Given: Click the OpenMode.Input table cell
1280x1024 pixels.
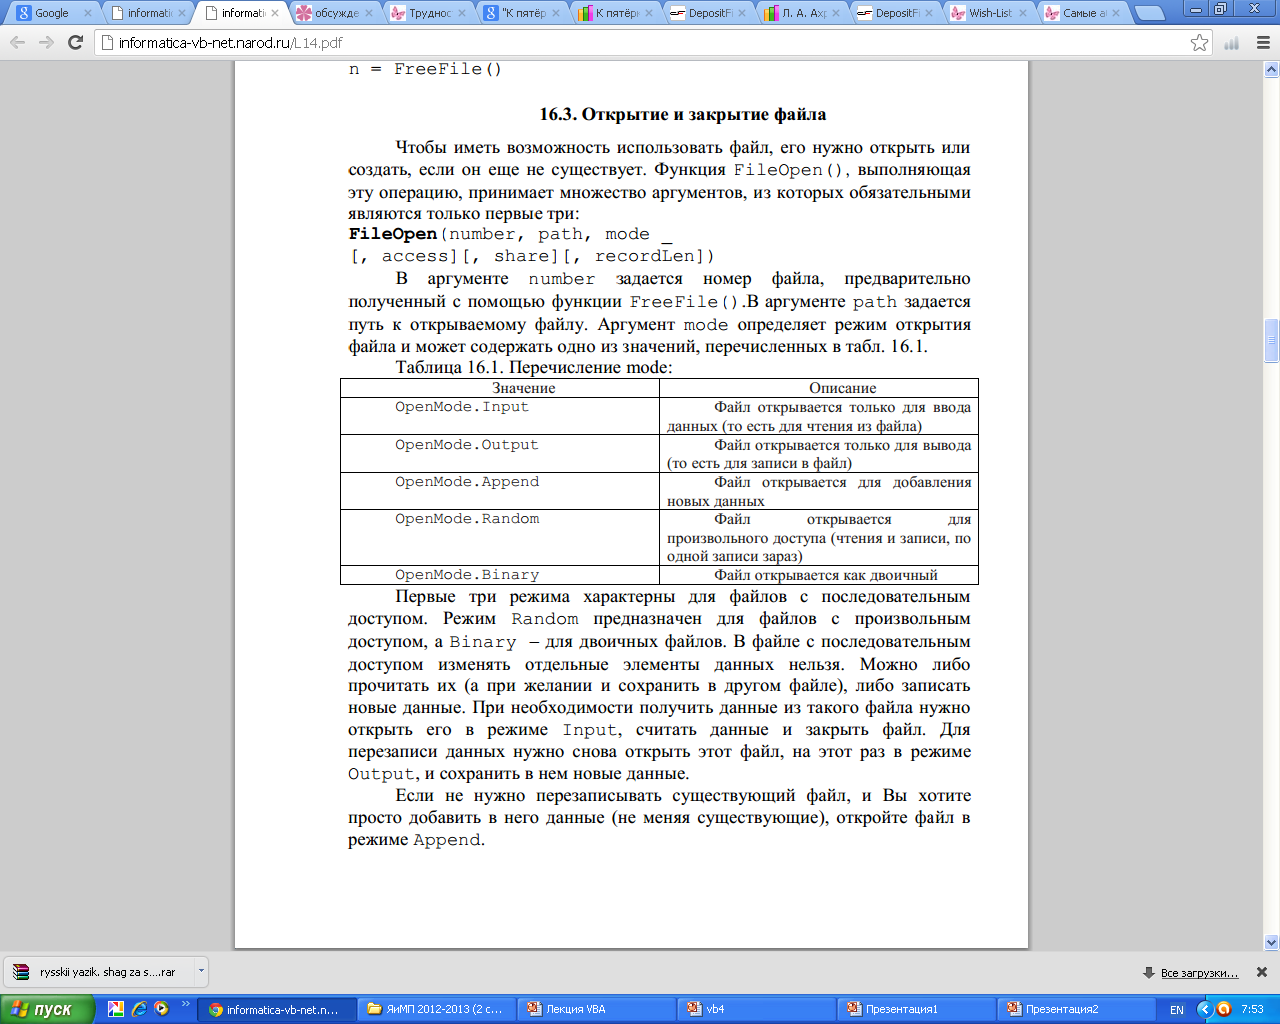Looking at the screenshot, I should point(500,415).
